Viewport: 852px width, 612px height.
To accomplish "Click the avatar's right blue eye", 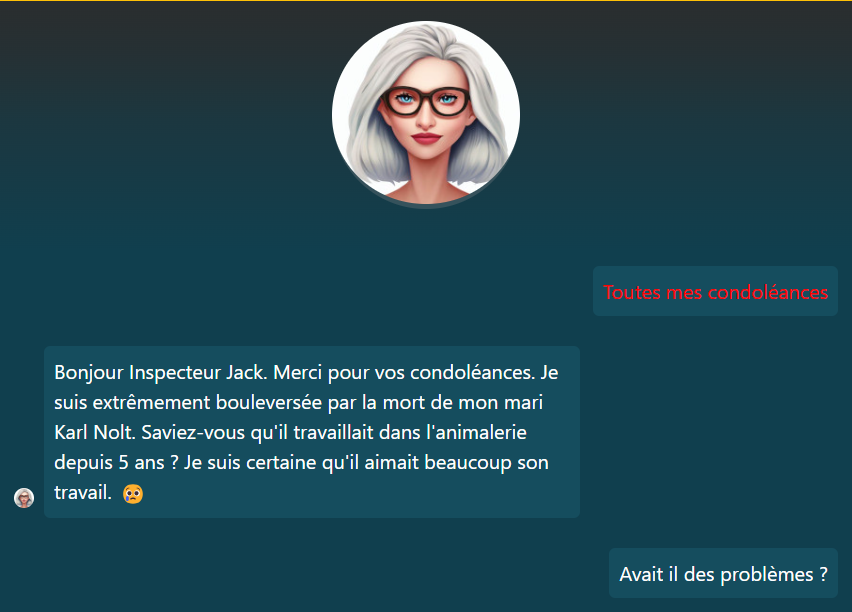I will pyautogui.click(x=447, y=99).
